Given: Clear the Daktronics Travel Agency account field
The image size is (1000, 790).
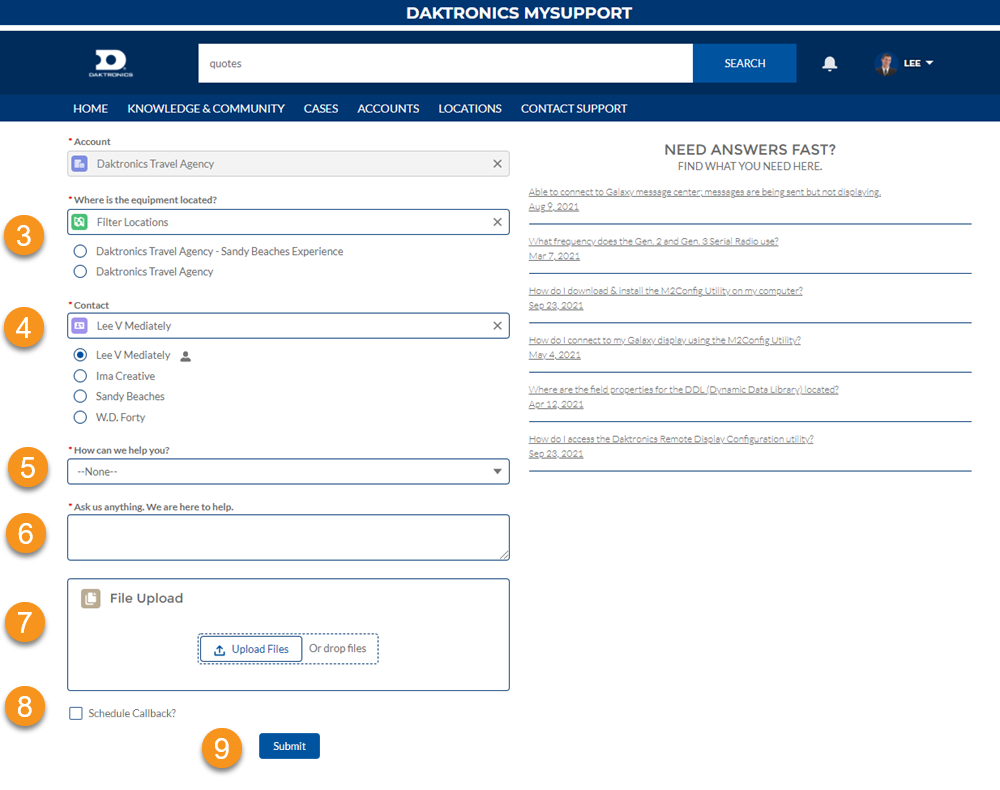Looking at the screenshot, I should coord(497,164).
